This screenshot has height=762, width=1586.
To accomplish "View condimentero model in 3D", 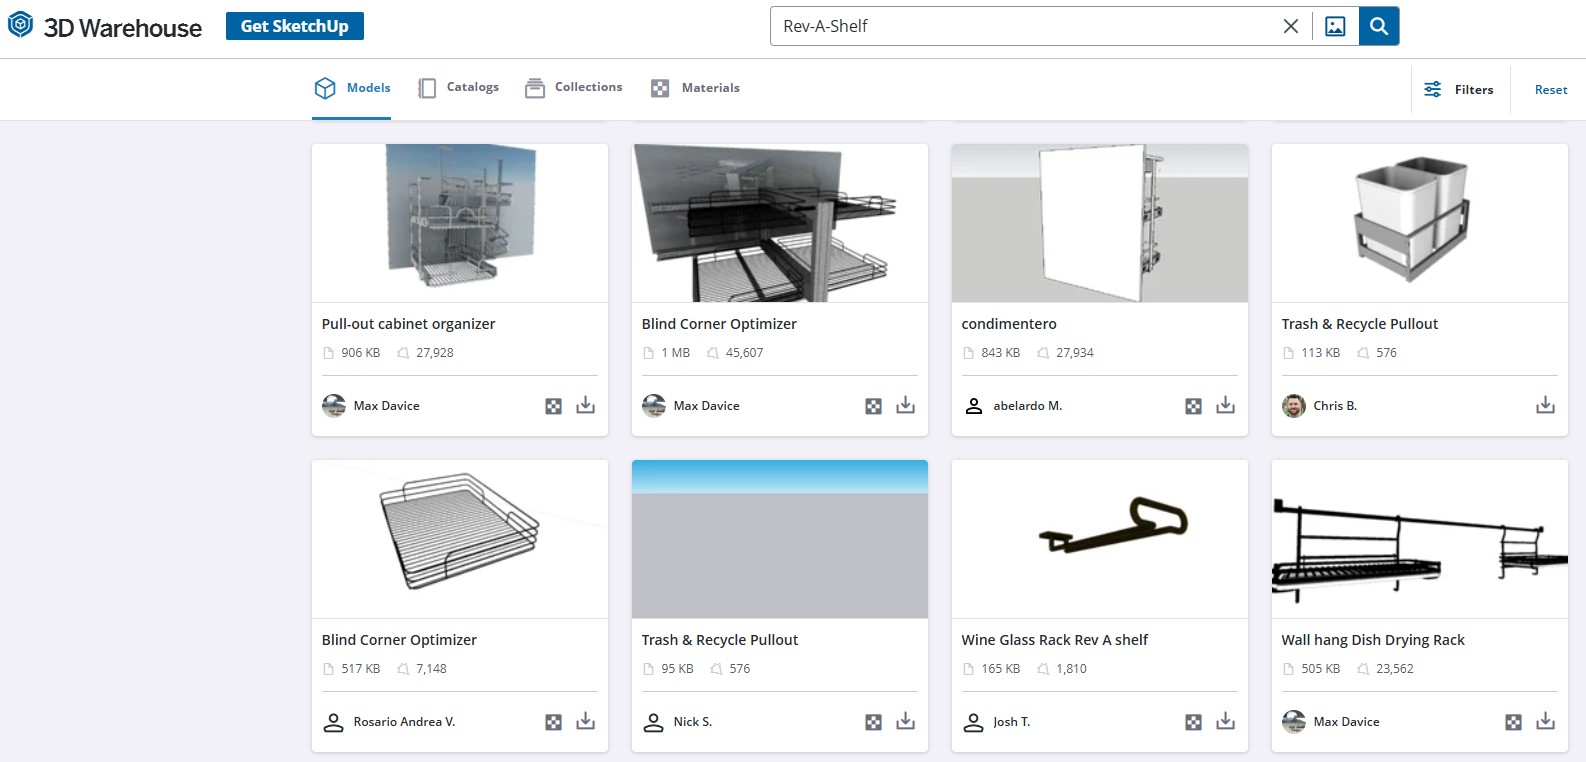I will point(1194,405).
